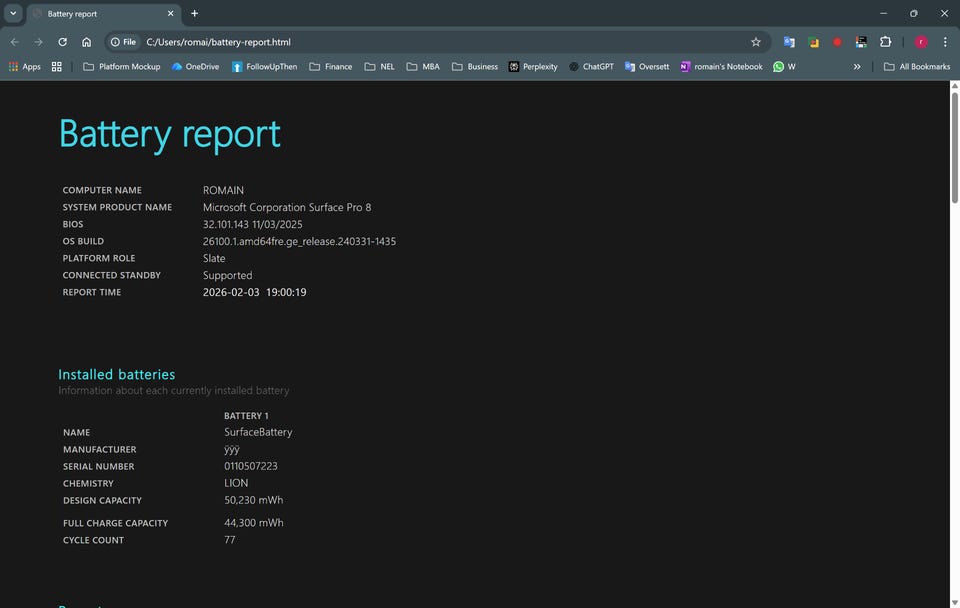Screen dimensions: 960x608
Task: Click the Home button in toolbar
Action: click(x=87, y=42)
